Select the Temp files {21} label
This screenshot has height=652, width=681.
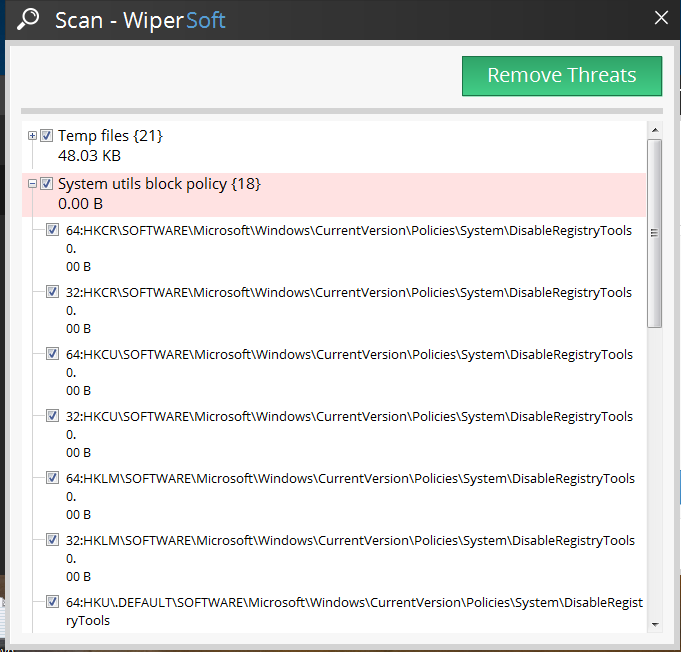click(x=110, y=136)
